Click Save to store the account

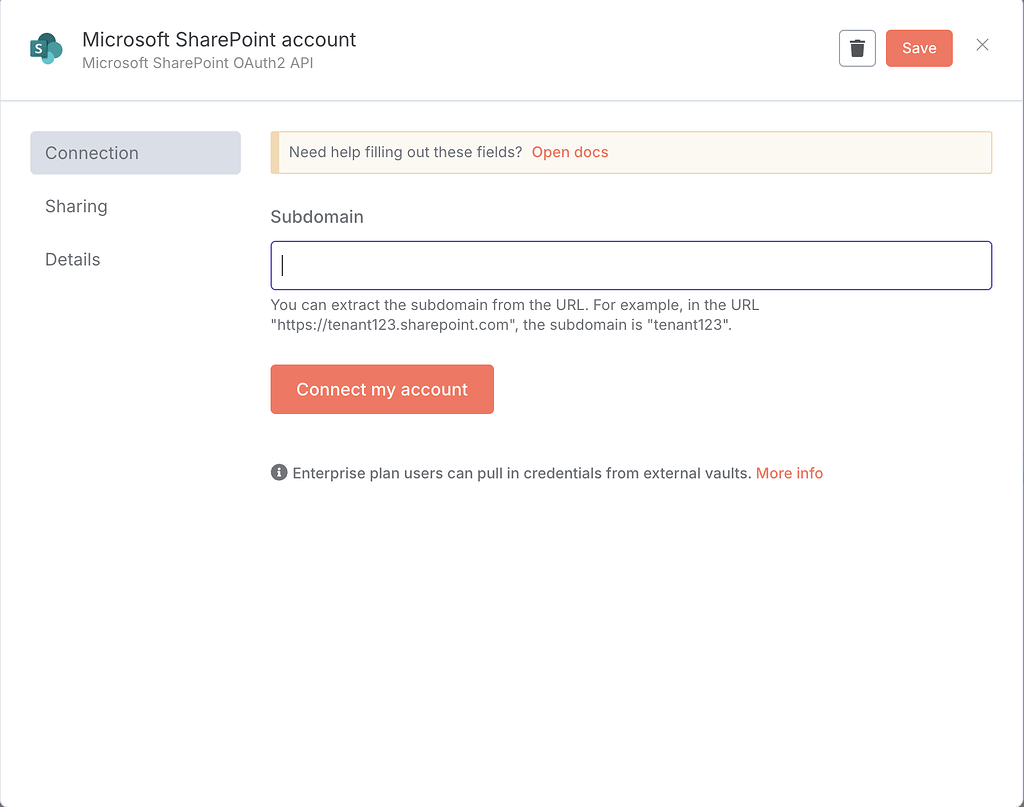pyautogui.click(x=918, y=47)
